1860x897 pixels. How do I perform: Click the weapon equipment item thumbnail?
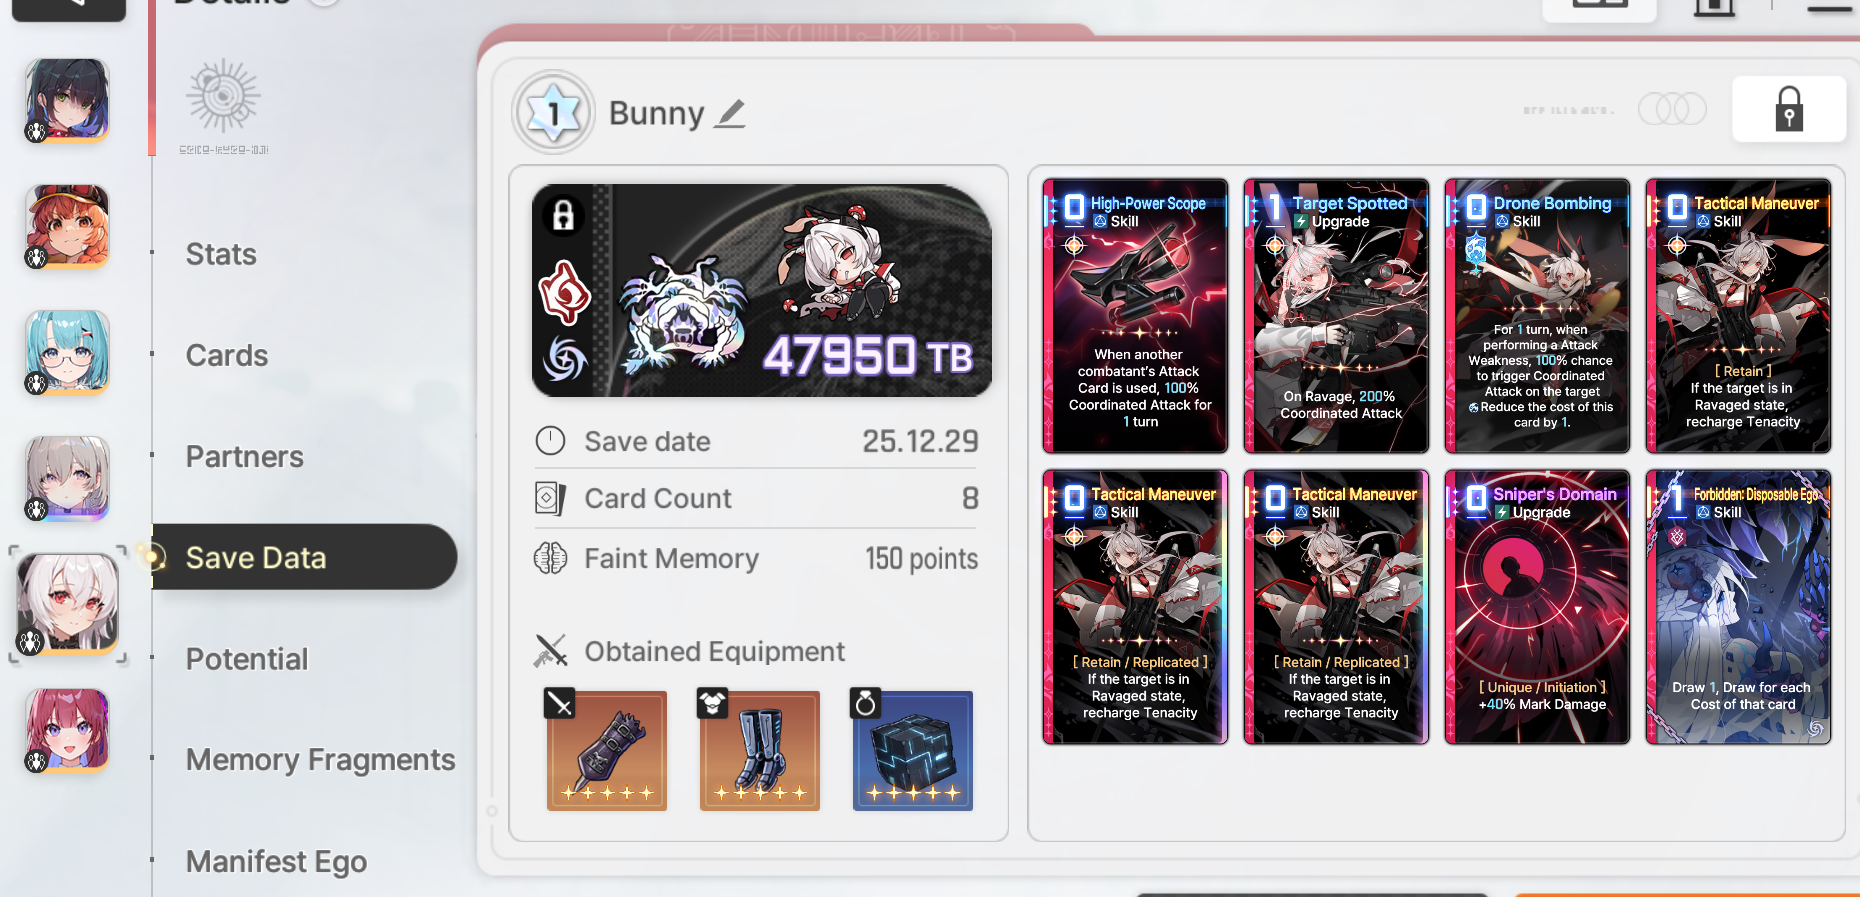[x=607, y=750]
